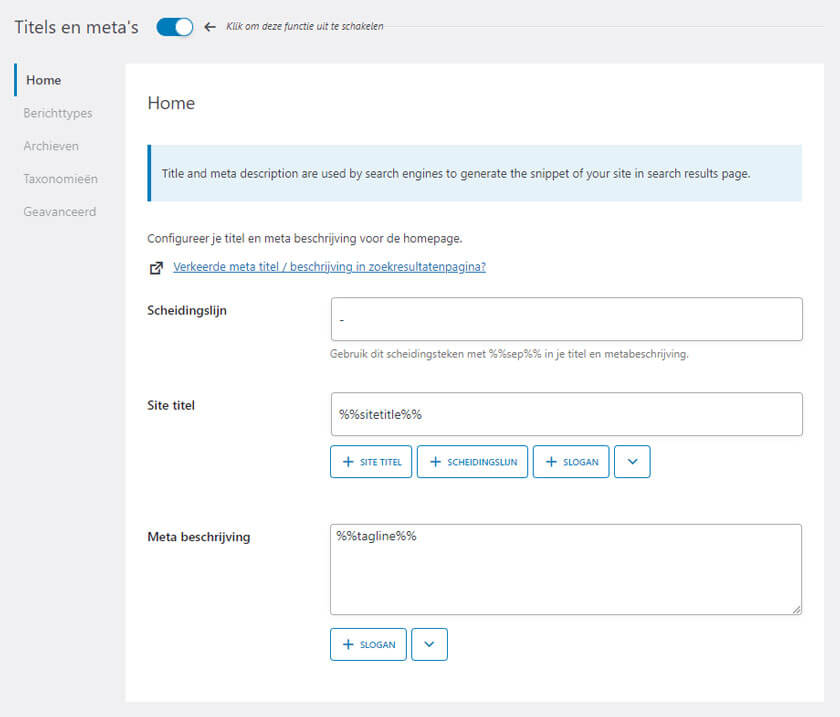Toggle off the Titels en meta's switch
The height and width of the screenshot is (717, 840).
(175, 27)
